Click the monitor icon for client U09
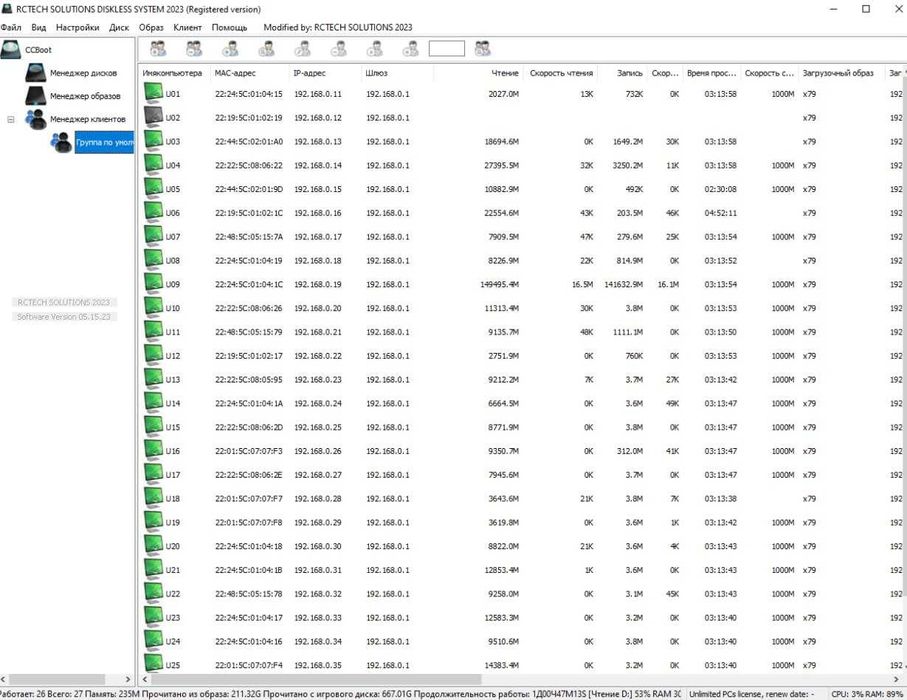This screenshot has height=700, width=907. coord(153,283)
